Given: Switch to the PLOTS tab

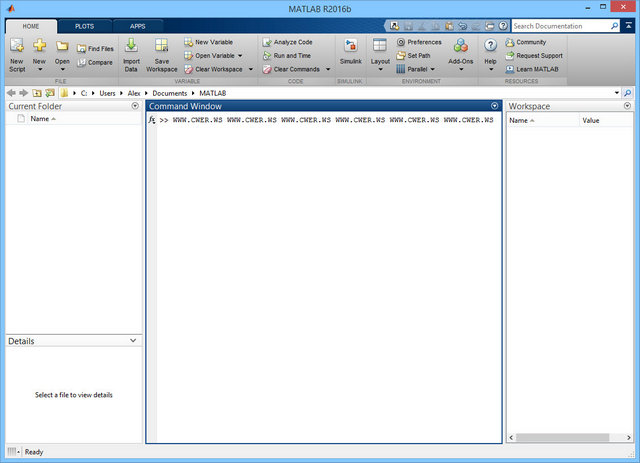Looking at the screenshot, I should 85,26.
